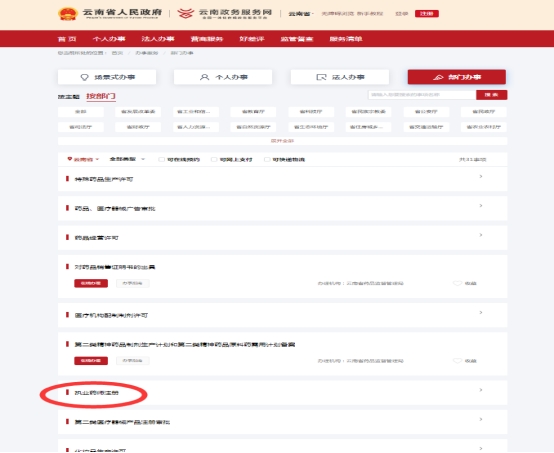This screenshot has width=554, height=453.
Task: Click the 法人办事 button icon
Action: point(321,77)
